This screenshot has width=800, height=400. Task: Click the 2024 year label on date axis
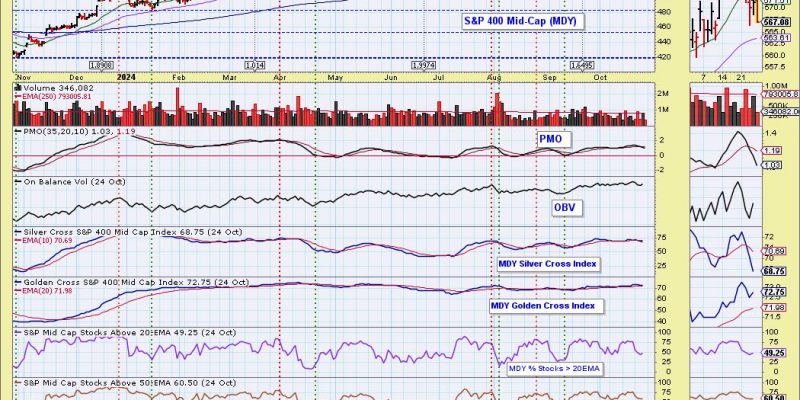pos(127,78)
